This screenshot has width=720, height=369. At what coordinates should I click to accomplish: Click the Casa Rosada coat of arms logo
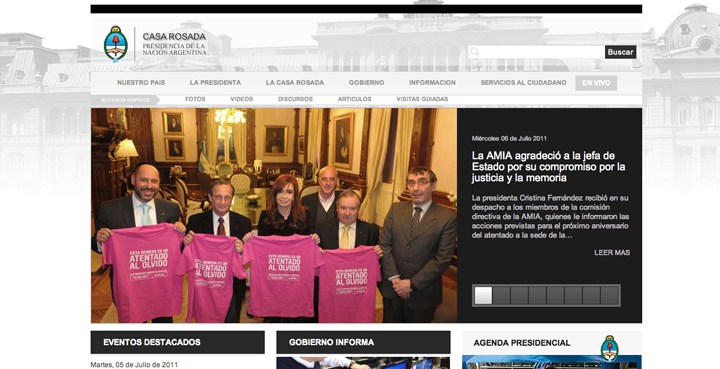click(116, 44)
